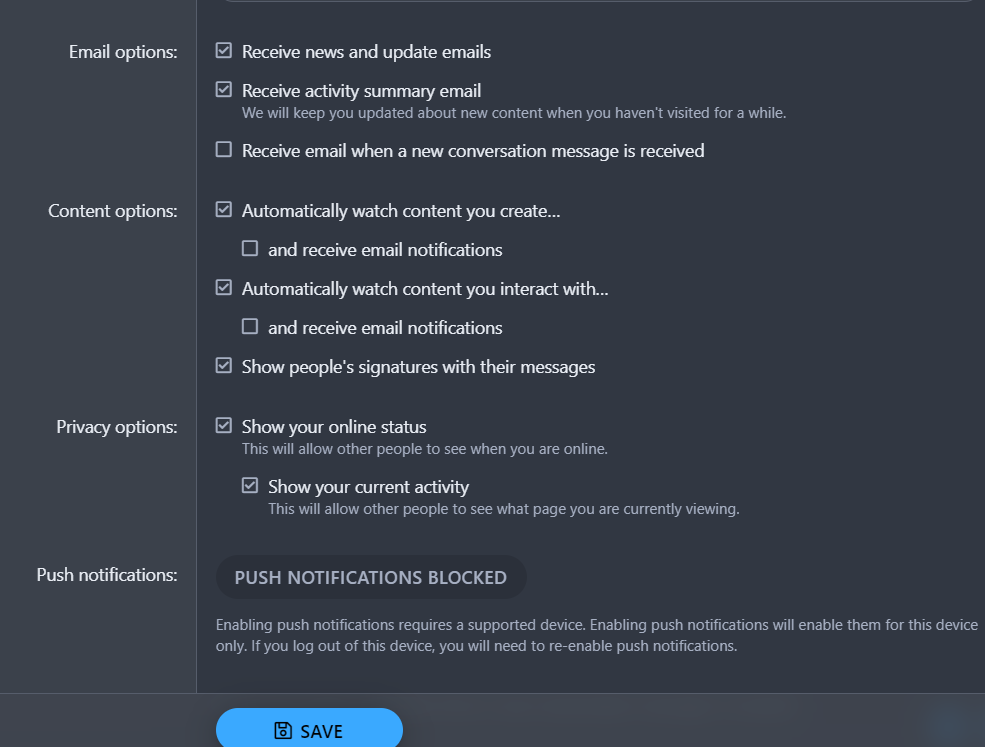
Task: Untick the auto-watch content you create checkbox
Action: pyautogui.click(x=224, y=209)
